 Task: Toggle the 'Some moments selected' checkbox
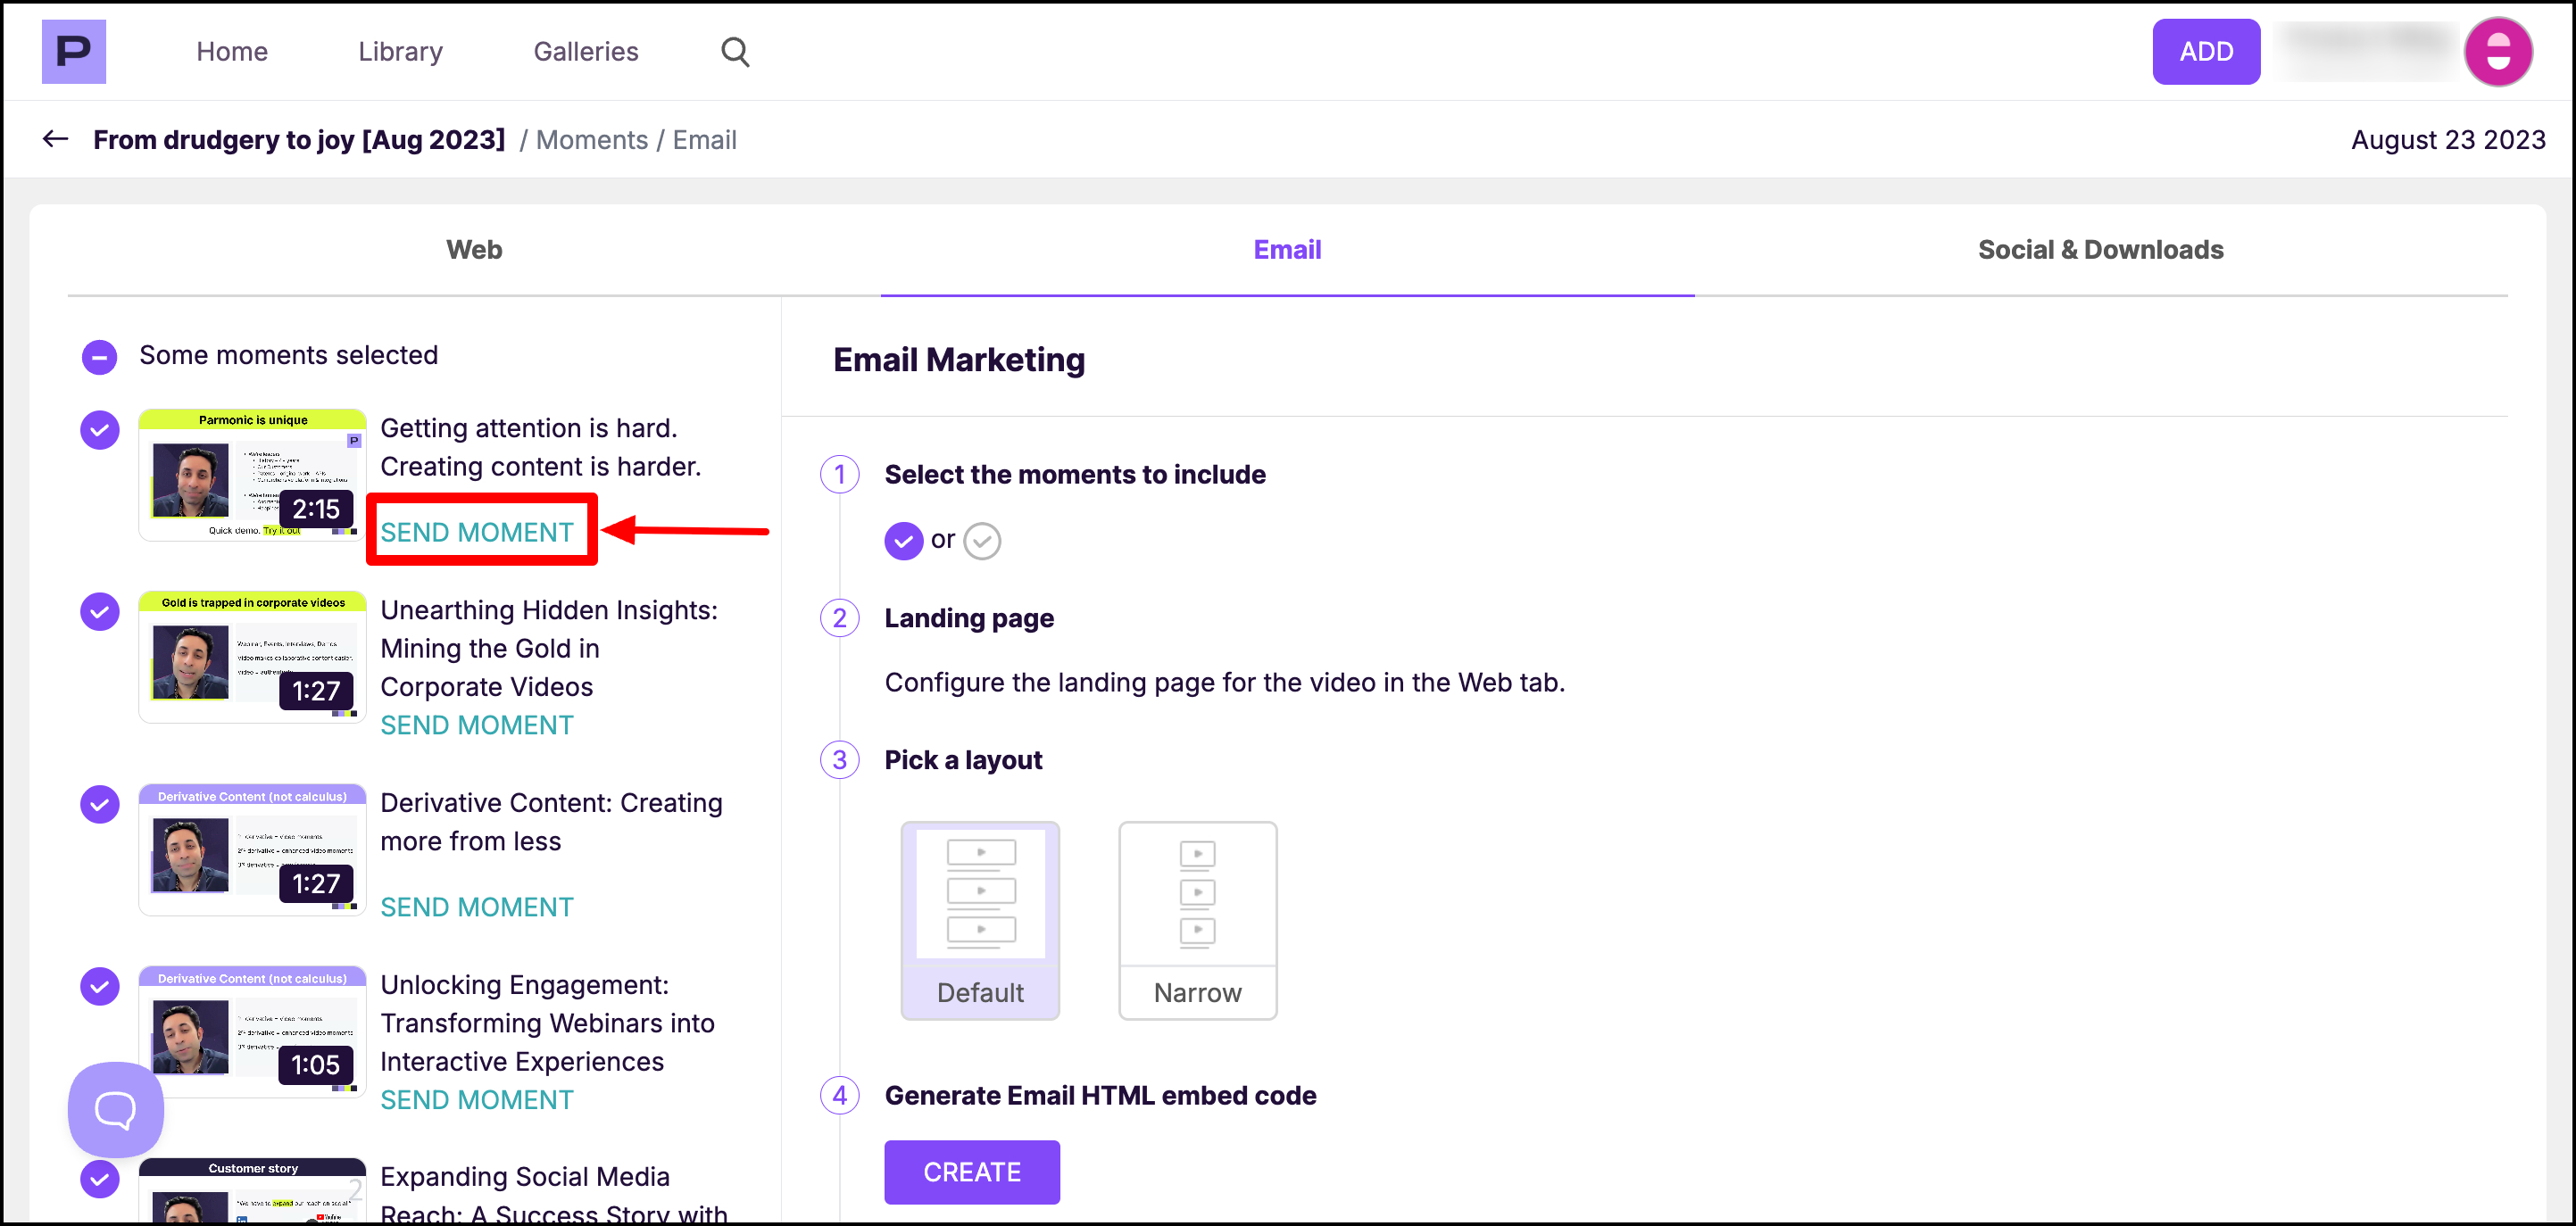click(x=99, y=356)
